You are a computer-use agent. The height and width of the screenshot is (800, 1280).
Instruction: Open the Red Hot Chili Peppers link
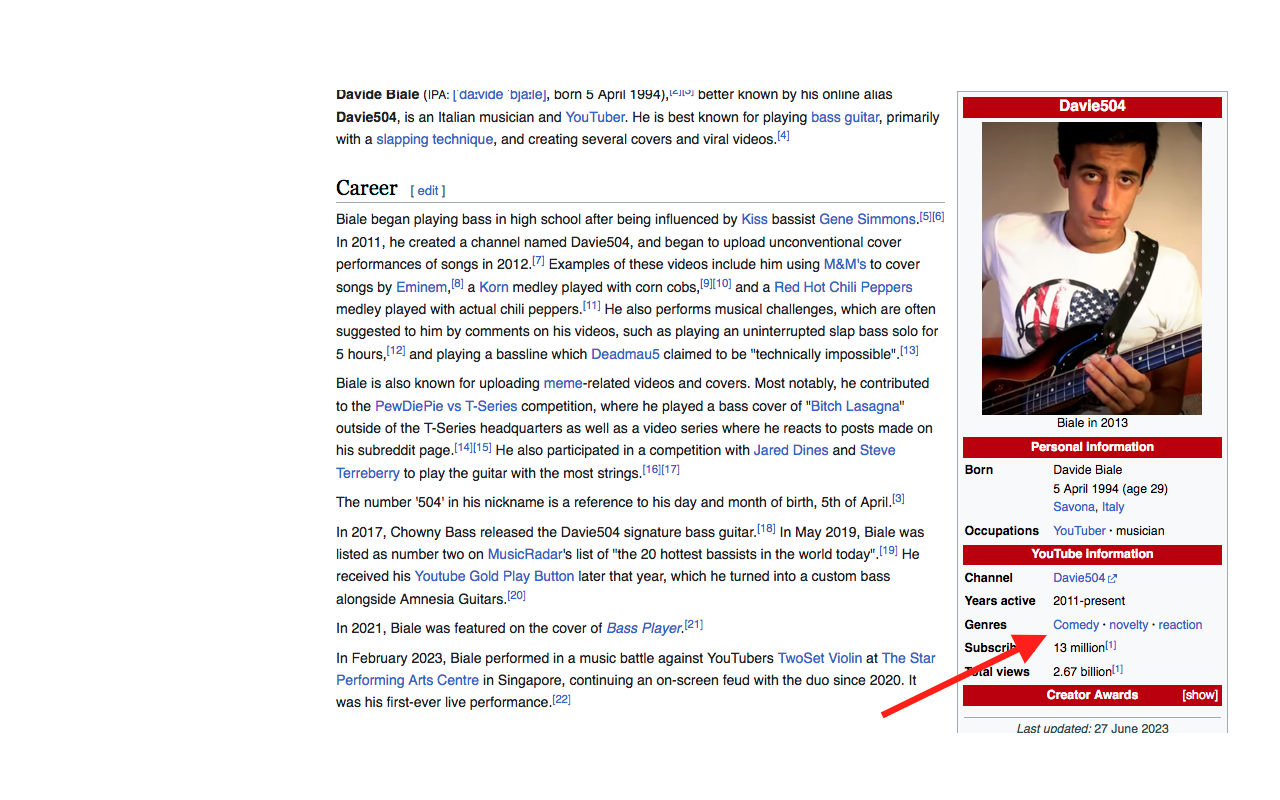(x=843, y=287)
